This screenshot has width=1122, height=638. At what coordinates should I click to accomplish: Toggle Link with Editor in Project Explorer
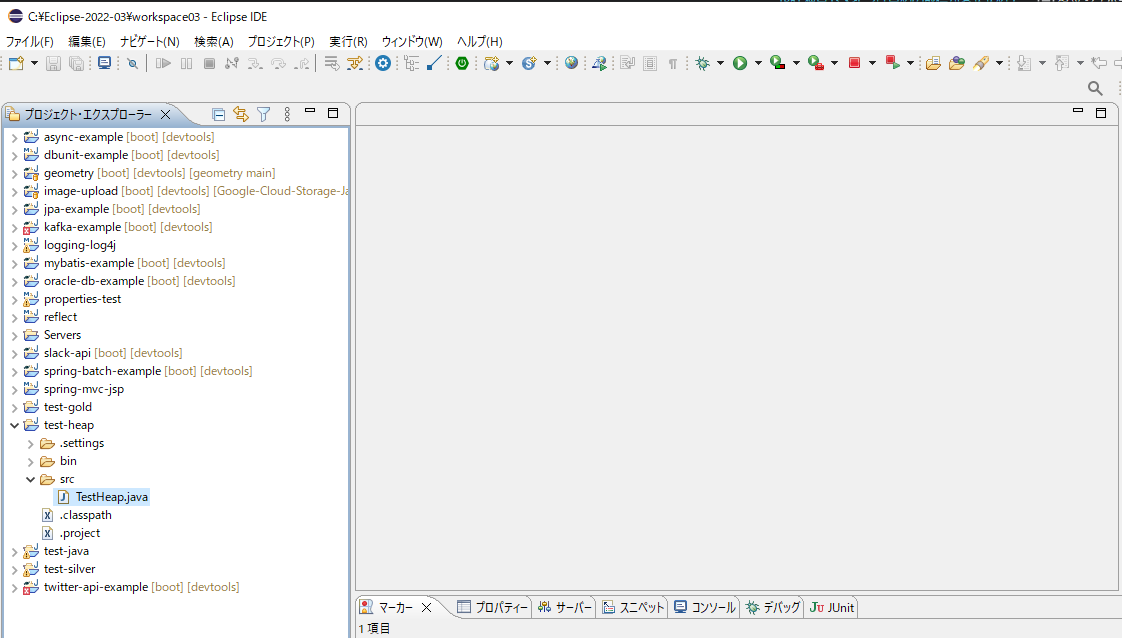[x=241, y=114]
